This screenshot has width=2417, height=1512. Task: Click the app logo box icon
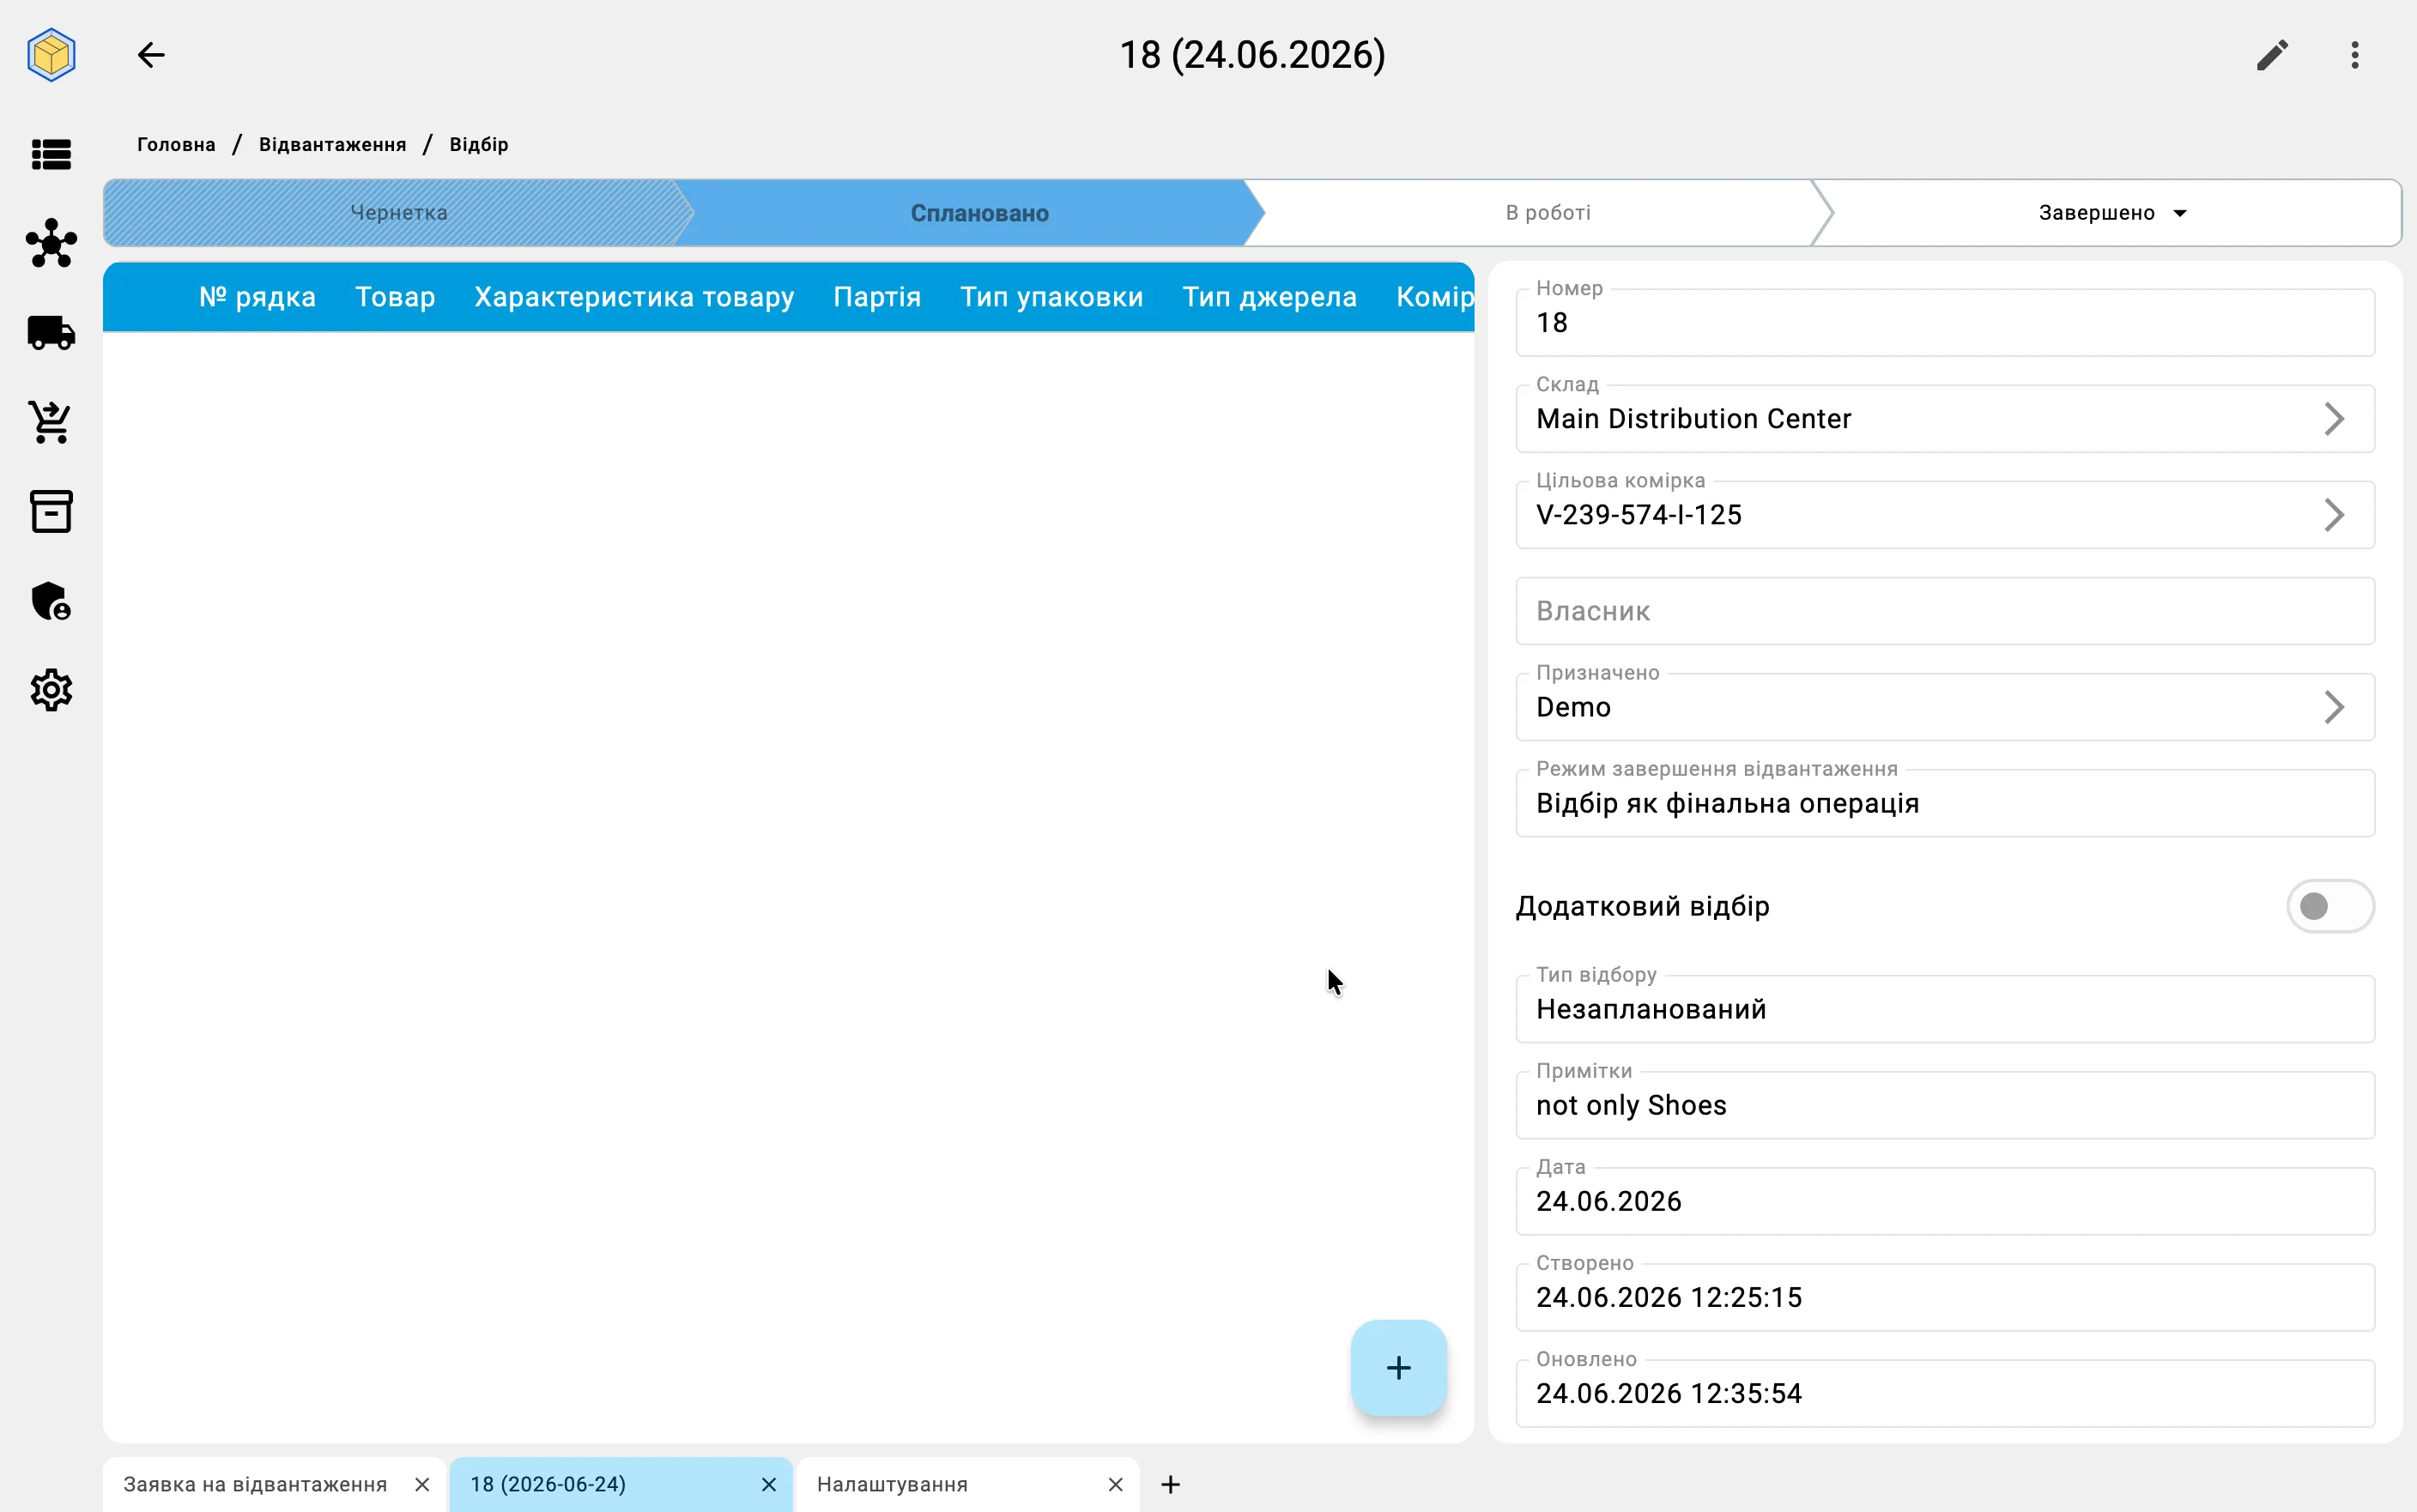point(51,55)
